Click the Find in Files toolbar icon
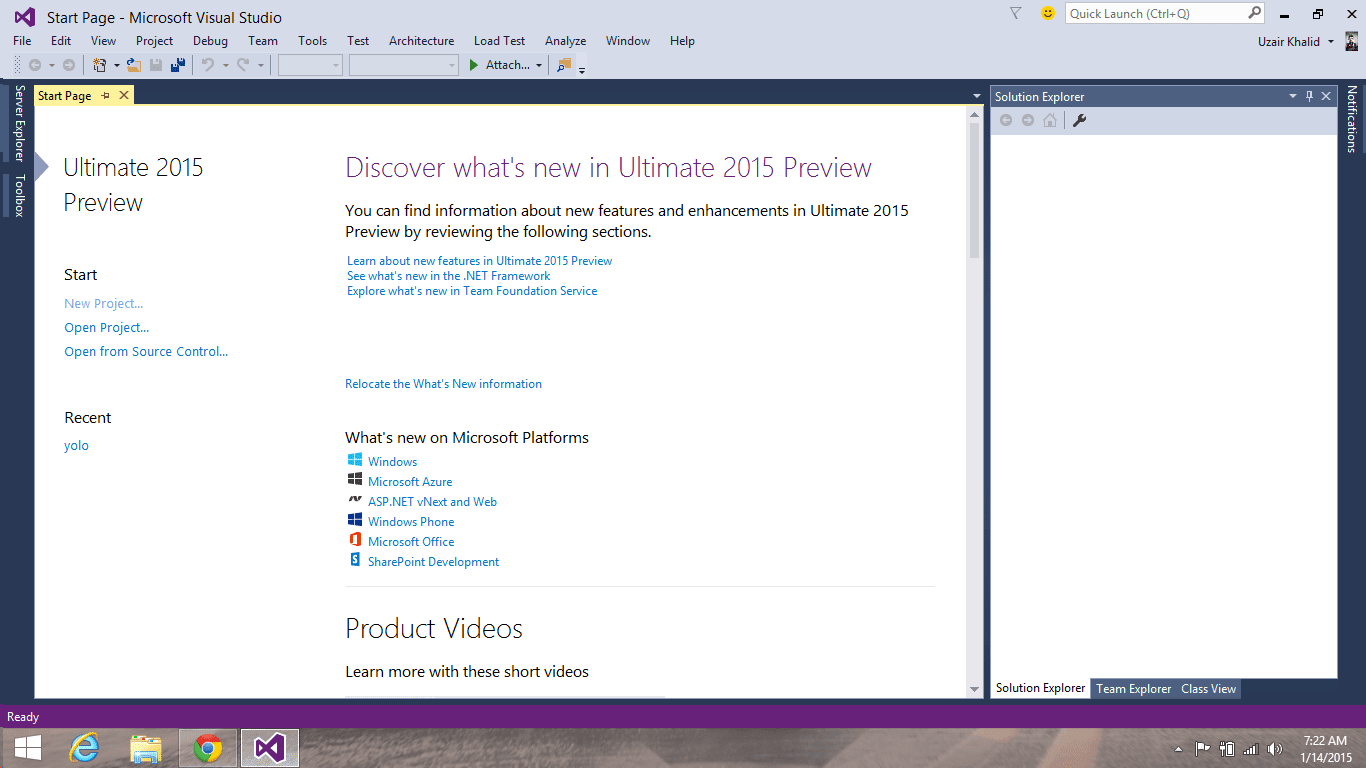Viewport: 1366px width, 768px height. 564,65
